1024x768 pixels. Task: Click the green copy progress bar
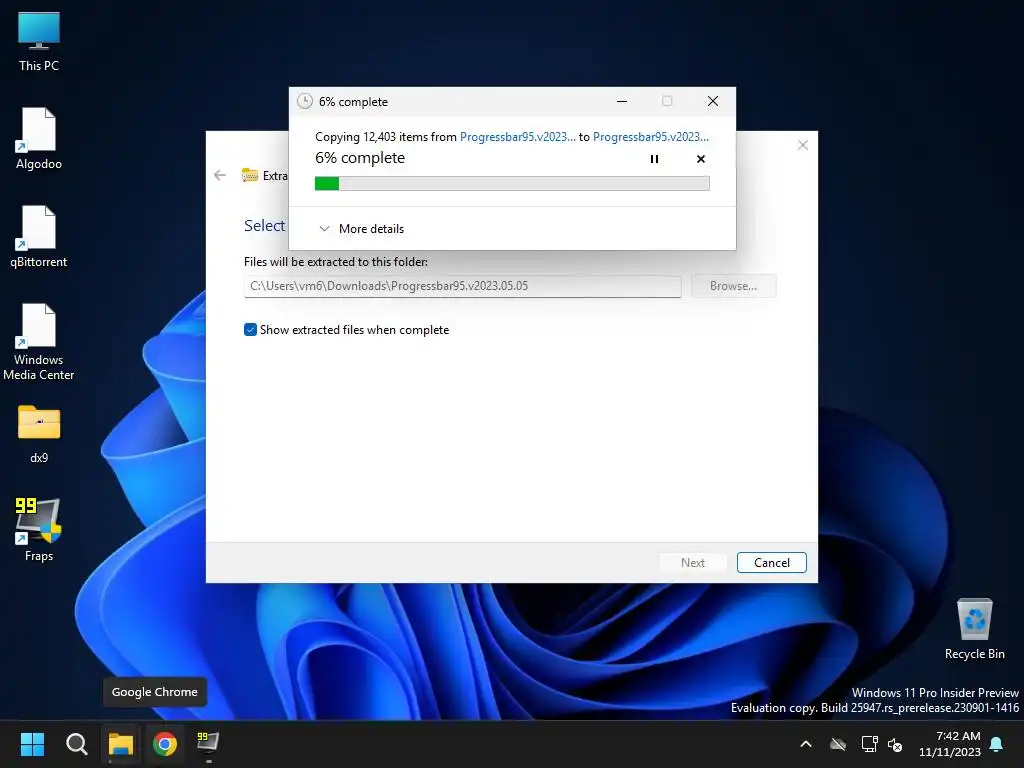click(512, 184)
